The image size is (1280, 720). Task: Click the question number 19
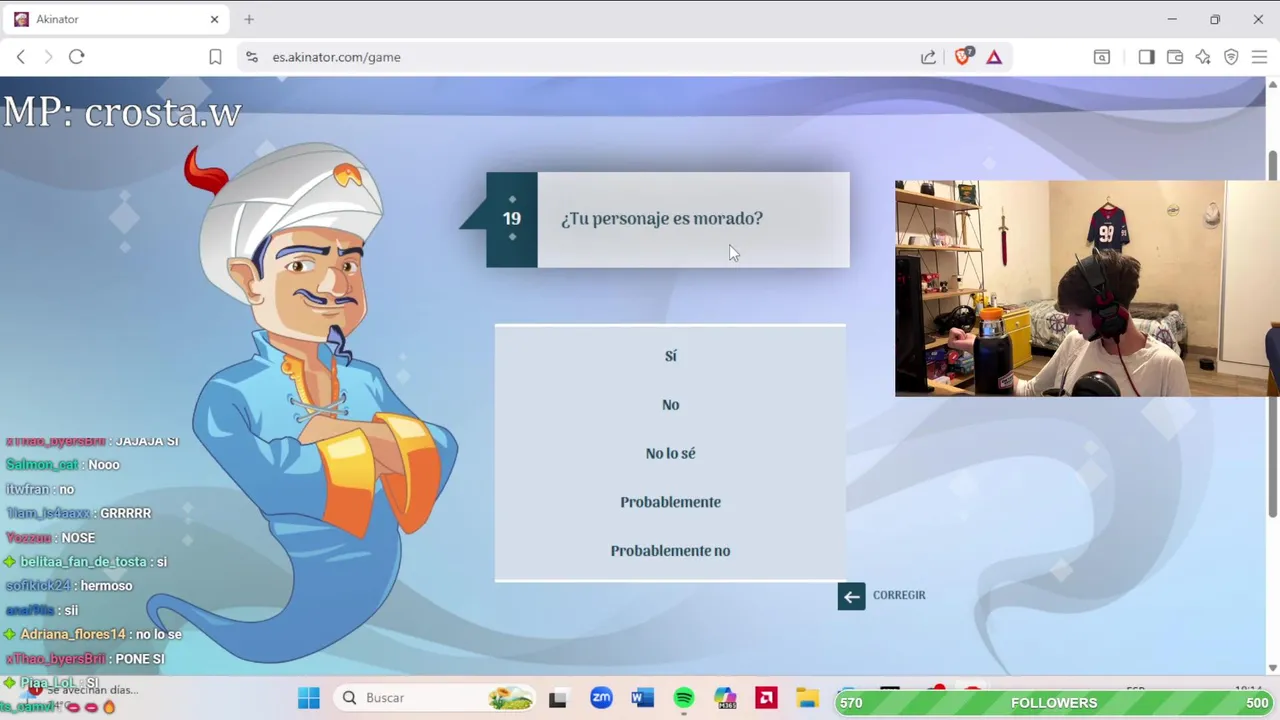[x=512, y=219]
